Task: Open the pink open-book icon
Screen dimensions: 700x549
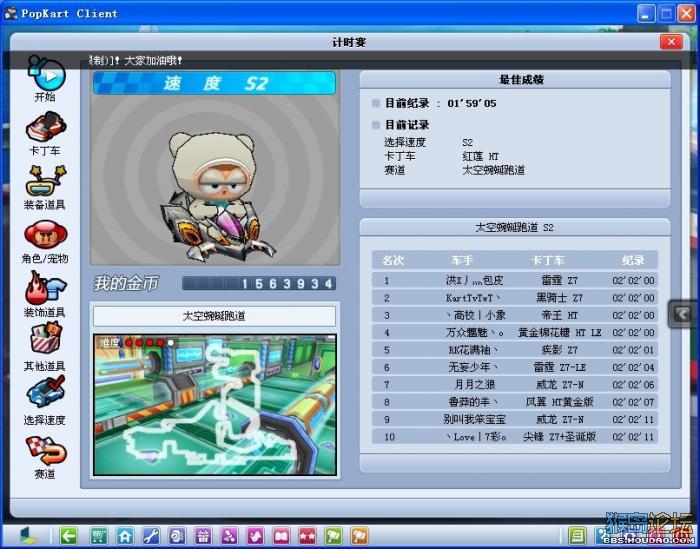Action: (282, 536)
